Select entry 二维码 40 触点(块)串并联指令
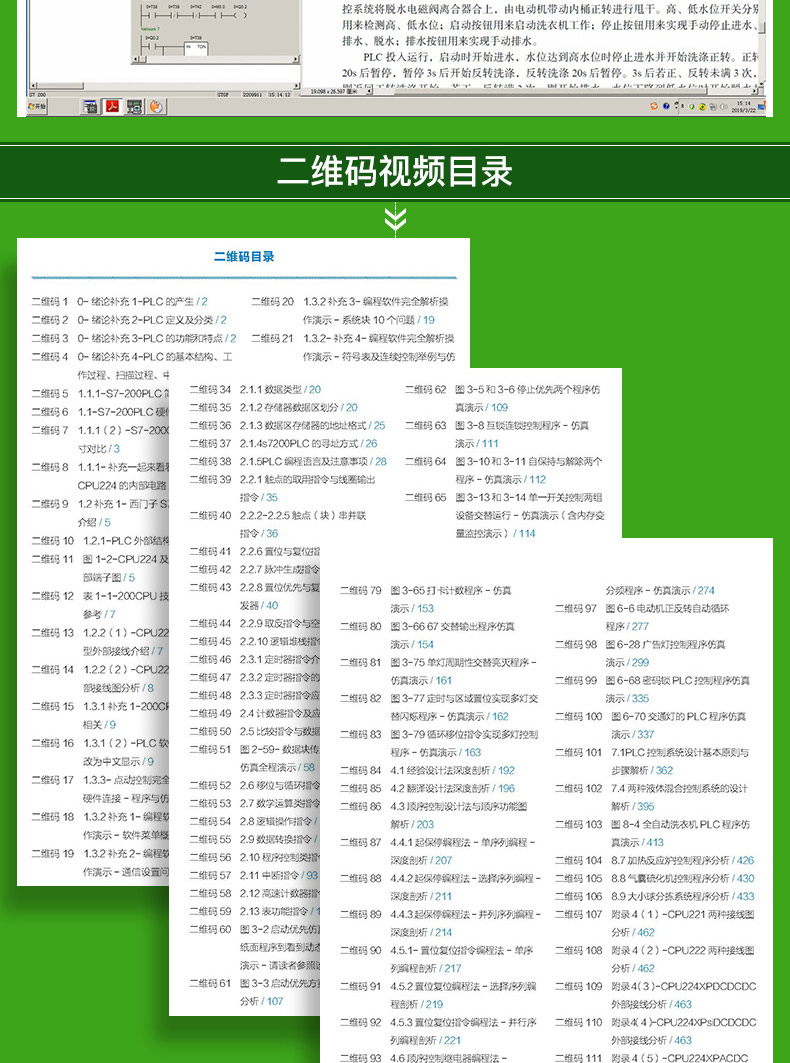 [278, 525]
